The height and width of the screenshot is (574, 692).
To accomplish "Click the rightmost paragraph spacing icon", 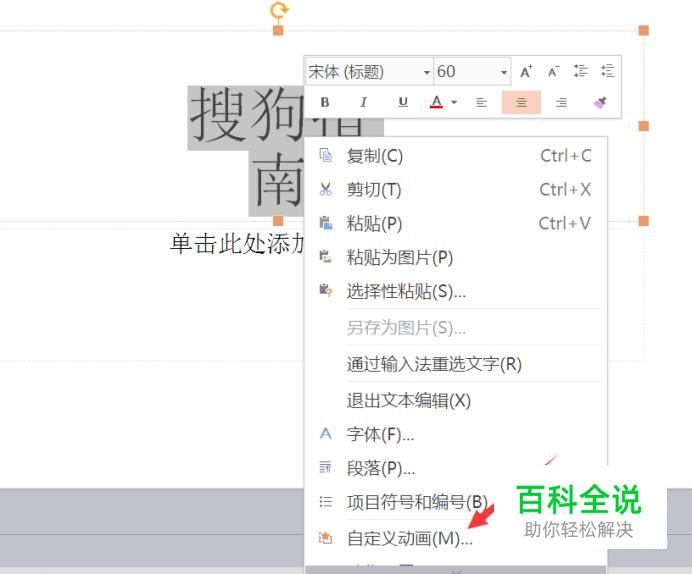I will pos(607,71).
